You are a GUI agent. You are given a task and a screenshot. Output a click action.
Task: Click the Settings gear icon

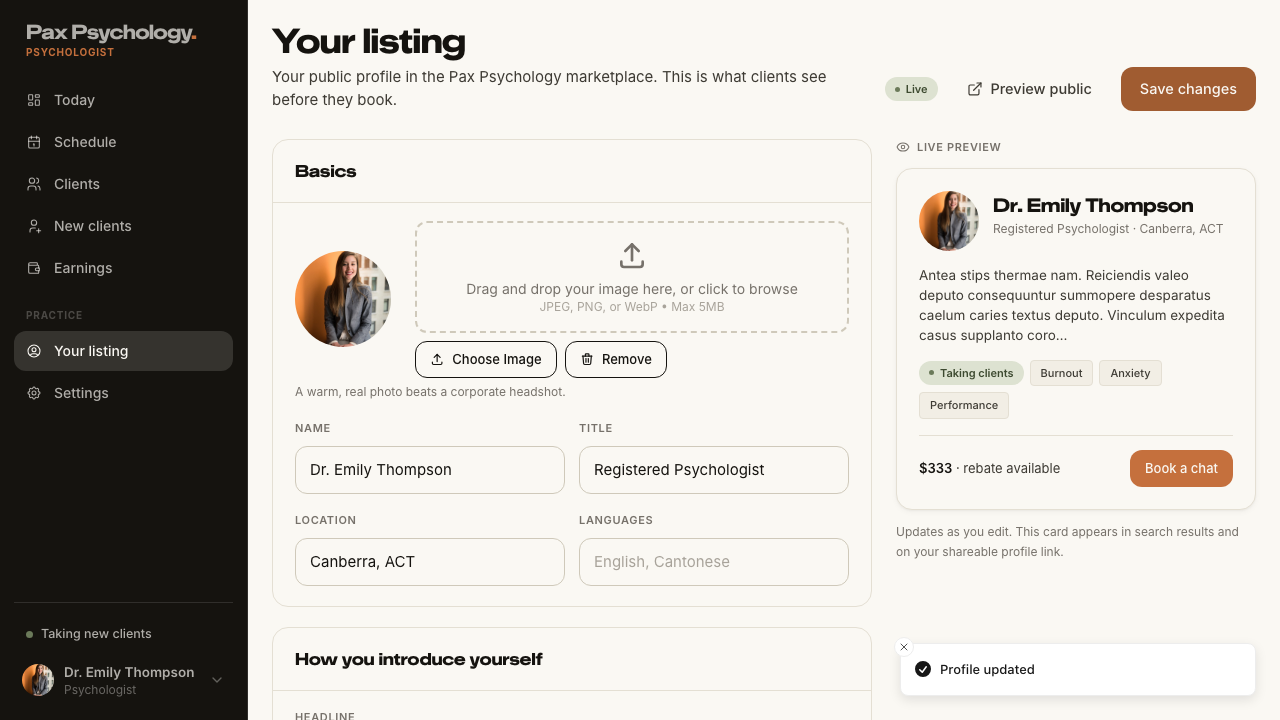point(34,393)
